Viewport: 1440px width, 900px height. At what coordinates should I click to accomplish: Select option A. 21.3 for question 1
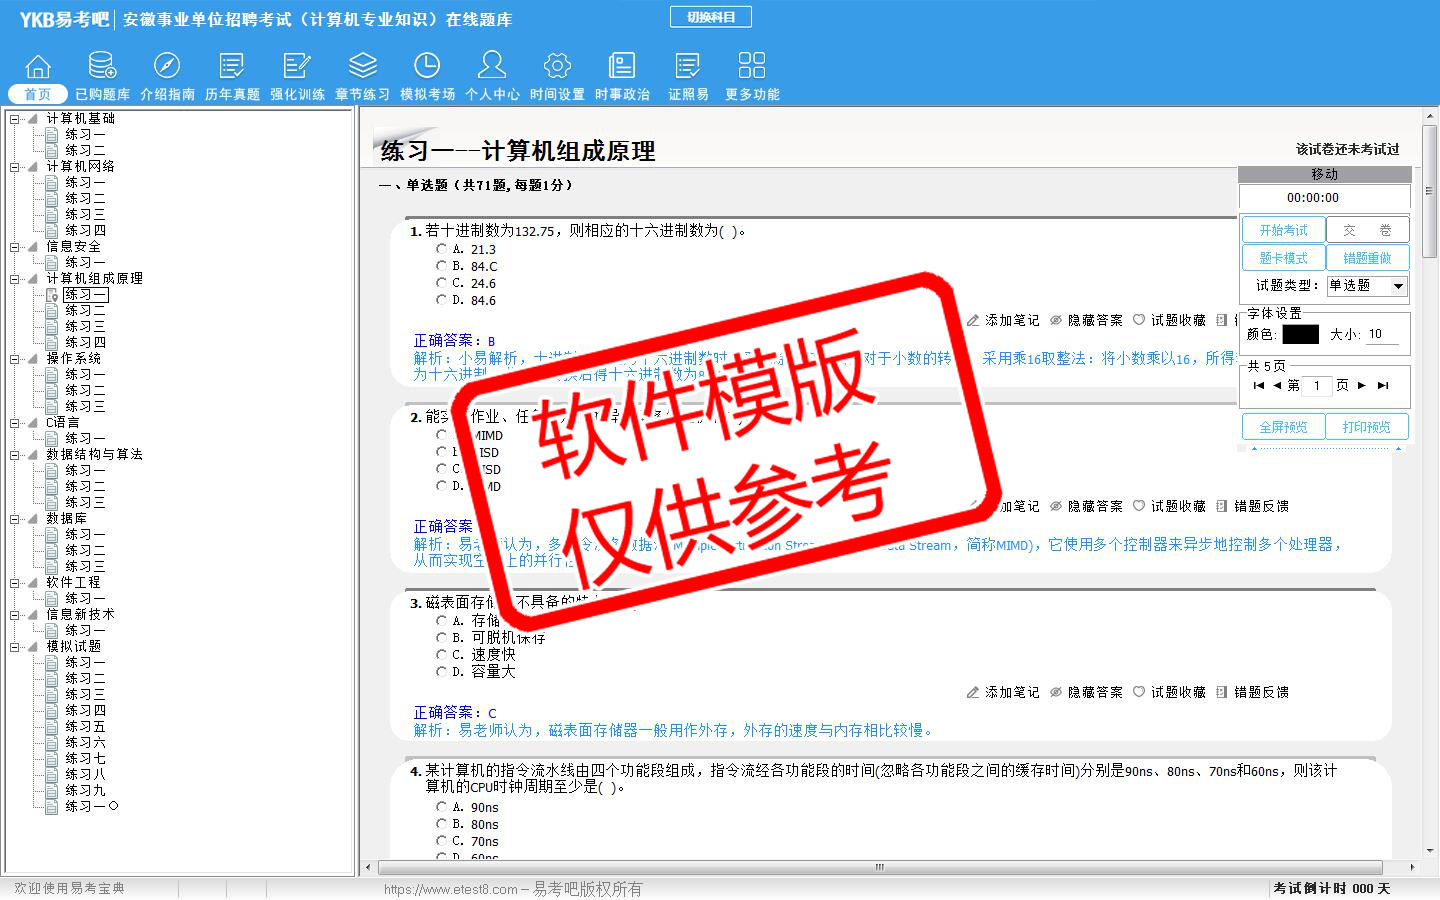441,249
